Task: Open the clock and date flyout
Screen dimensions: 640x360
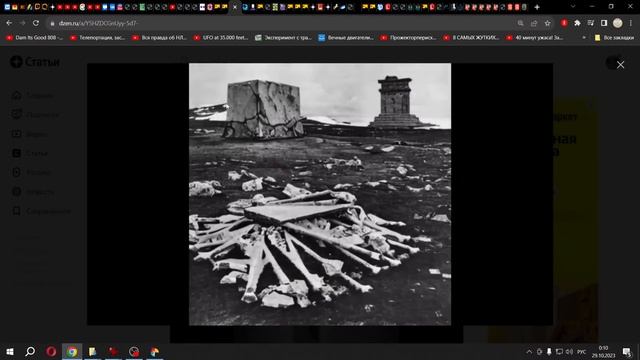Action: 603,351
